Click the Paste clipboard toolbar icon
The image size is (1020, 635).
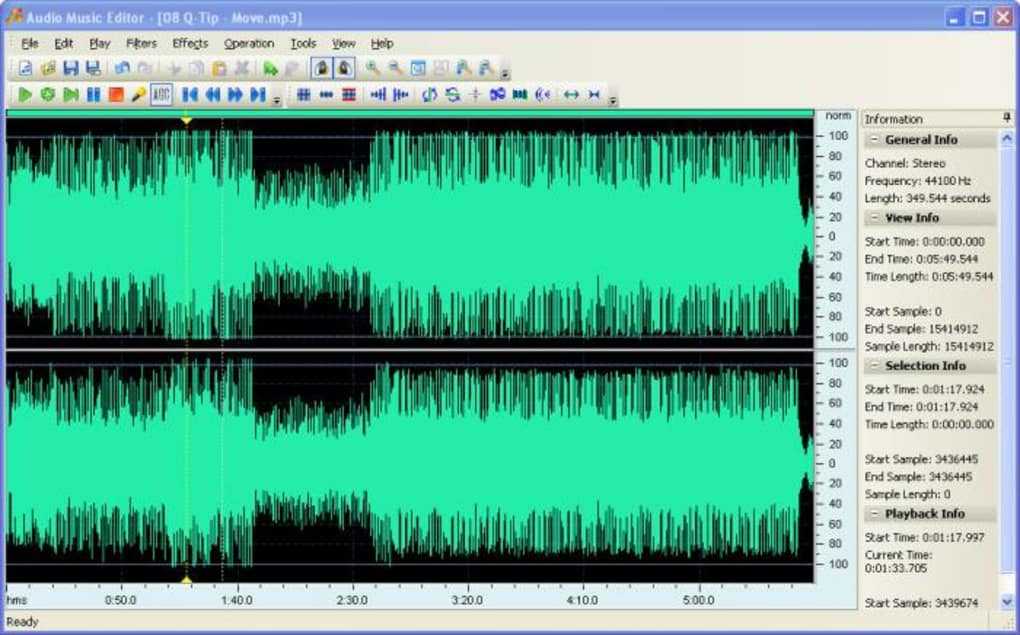(219, 68)
